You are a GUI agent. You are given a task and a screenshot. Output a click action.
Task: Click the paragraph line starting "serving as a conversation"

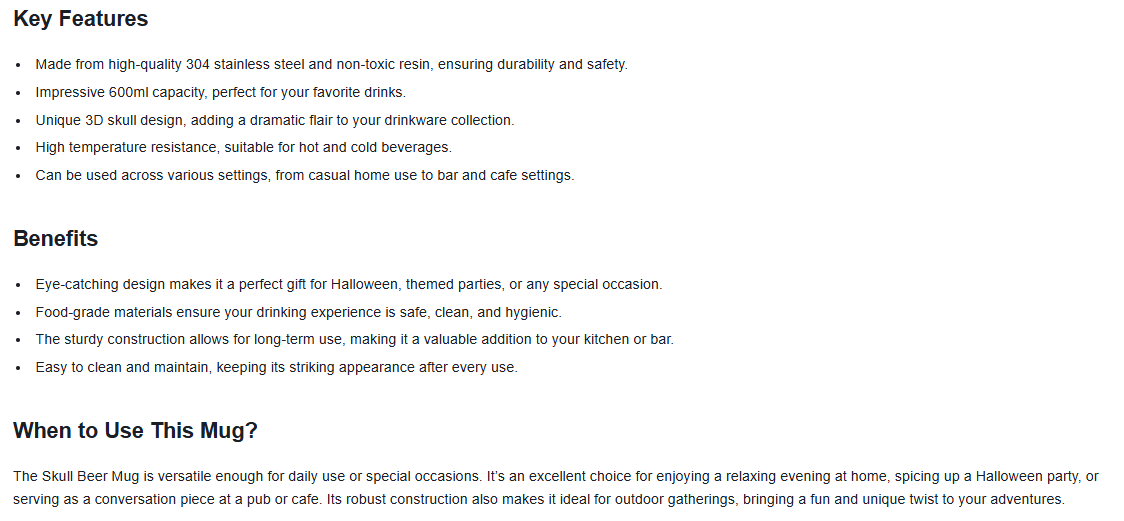point(539,499)
